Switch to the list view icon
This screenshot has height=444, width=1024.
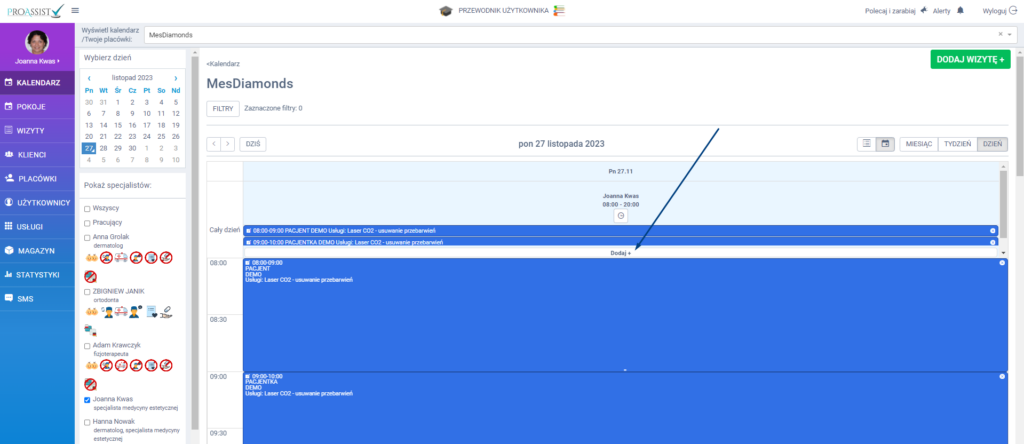coord(866,144)
